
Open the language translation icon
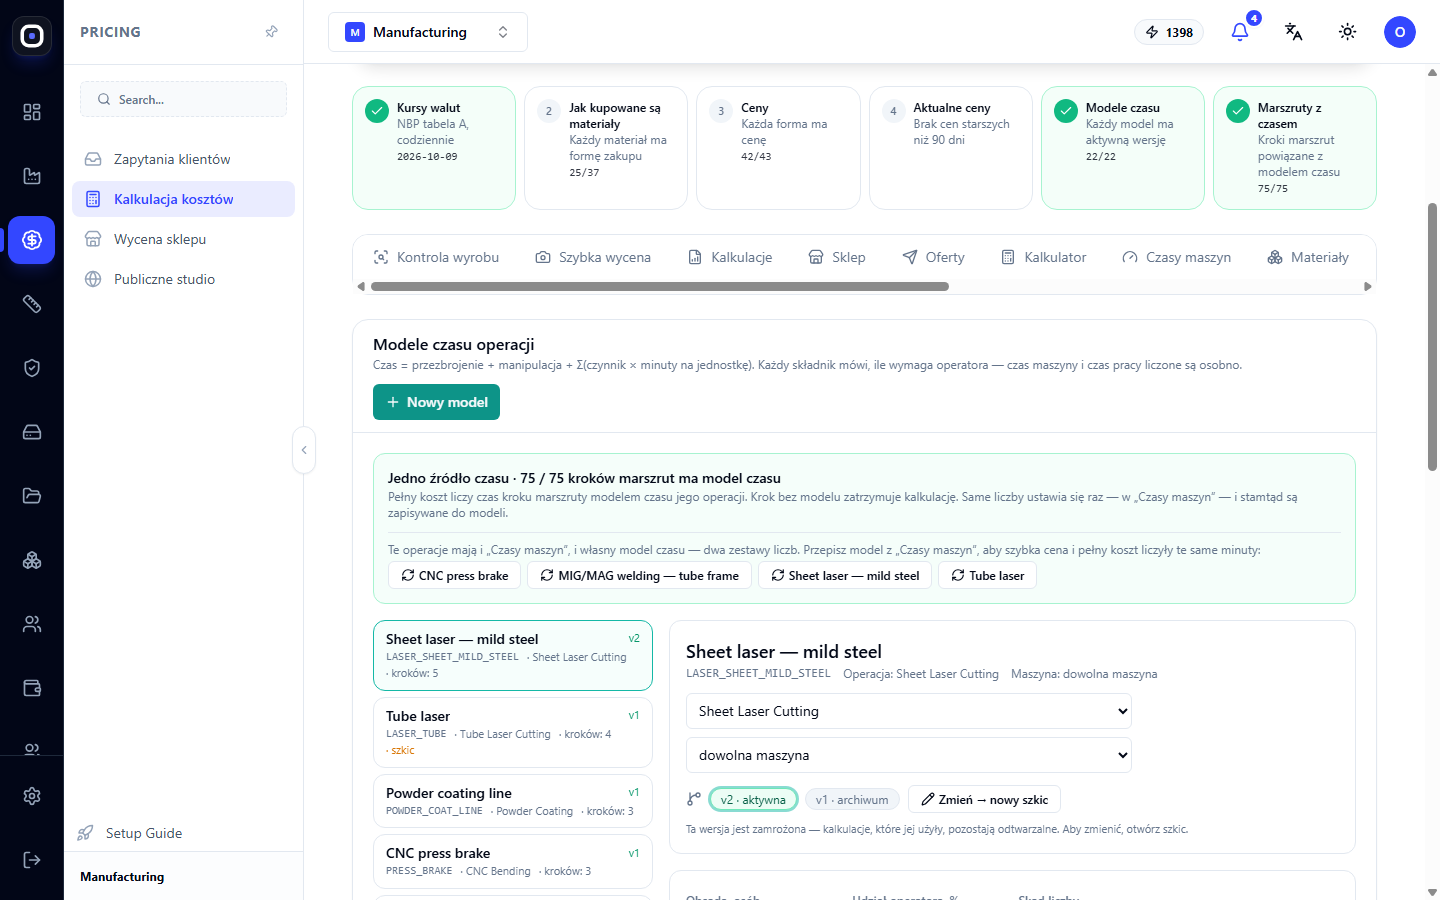click(1293, 32)
